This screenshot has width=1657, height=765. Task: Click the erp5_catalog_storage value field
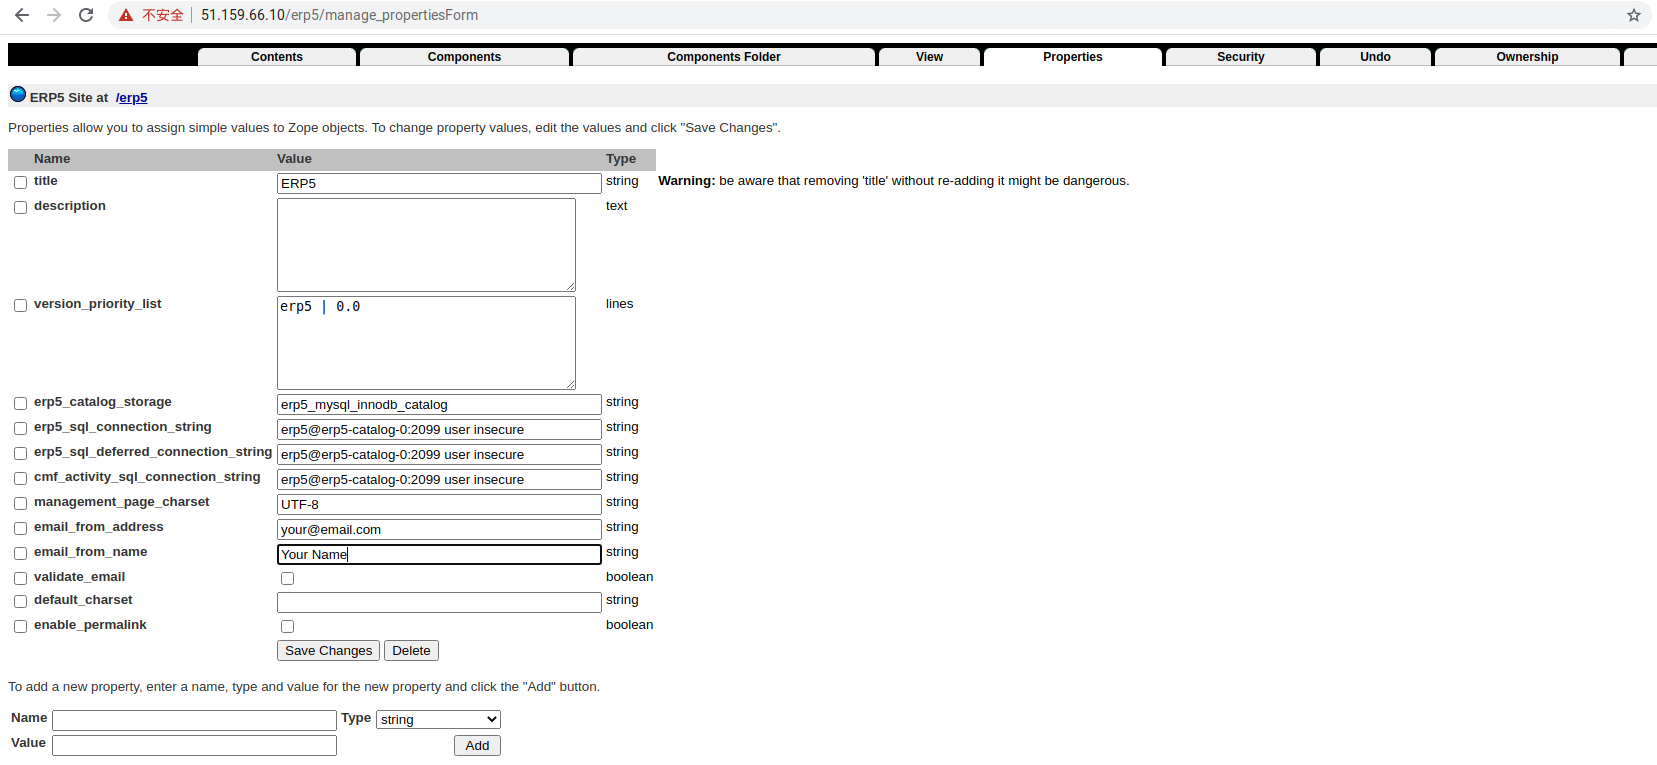439,404
